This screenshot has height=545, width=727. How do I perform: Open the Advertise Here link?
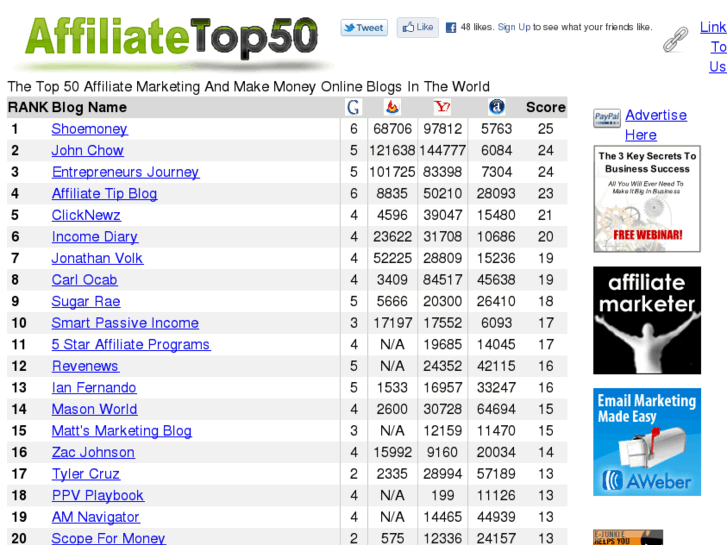(656, 125)
